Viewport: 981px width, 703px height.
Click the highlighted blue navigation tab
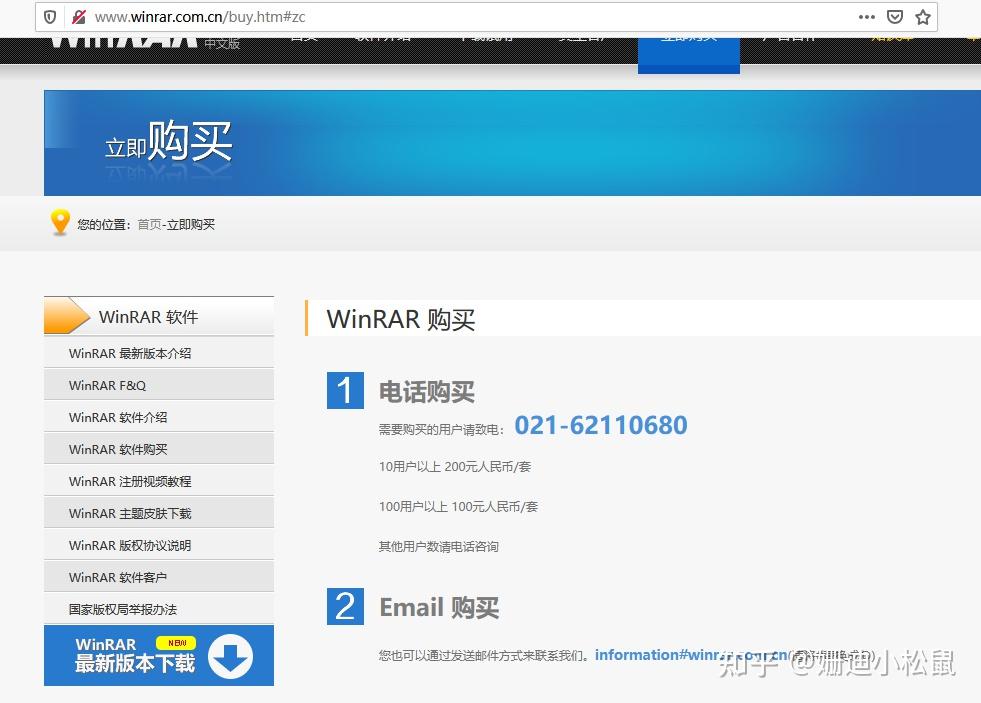pyautogui.click(x=689, y=55)
